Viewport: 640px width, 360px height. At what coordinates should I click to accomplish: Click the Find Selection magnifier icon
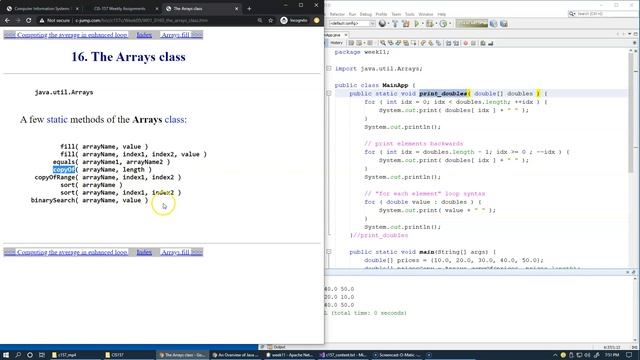383,43
